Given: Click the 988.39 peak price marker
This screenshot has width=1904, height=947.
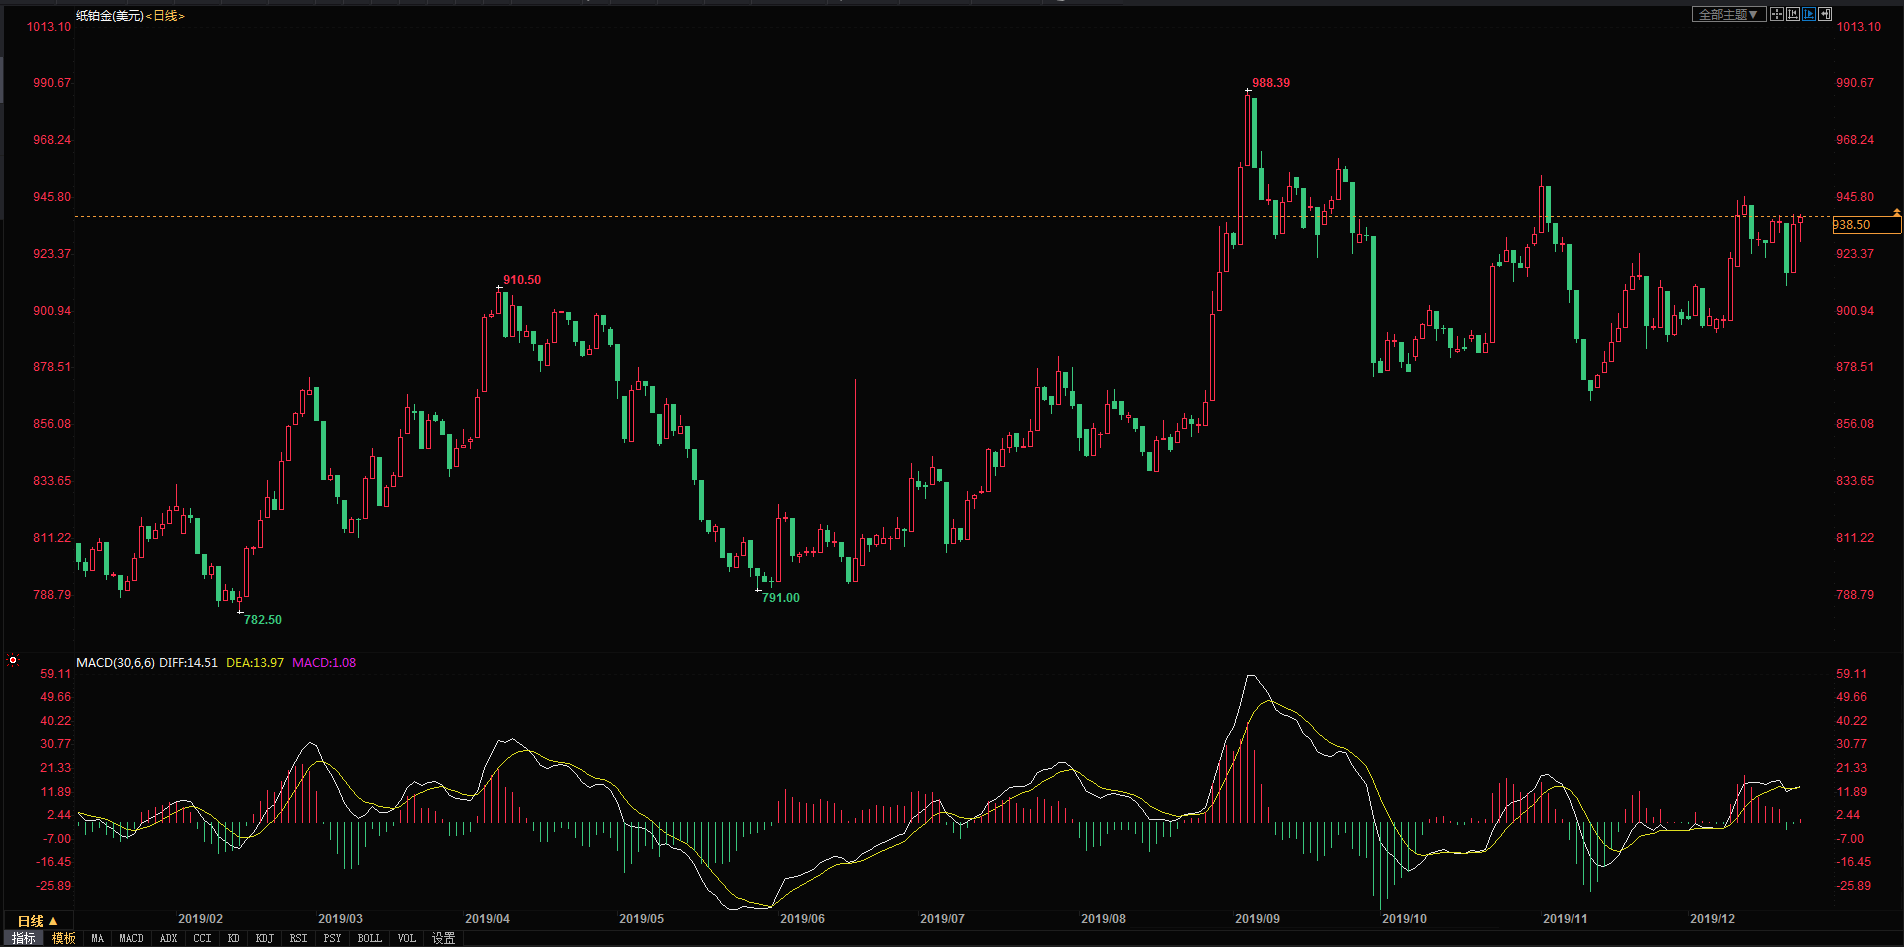Looking at the screenshot, I should [x=1271, y=83].
